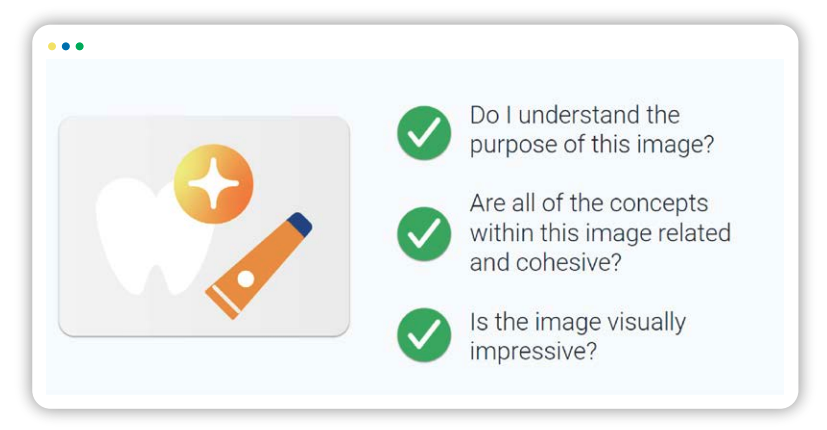Click the word "impressive?" in third question

pos(533,351)
